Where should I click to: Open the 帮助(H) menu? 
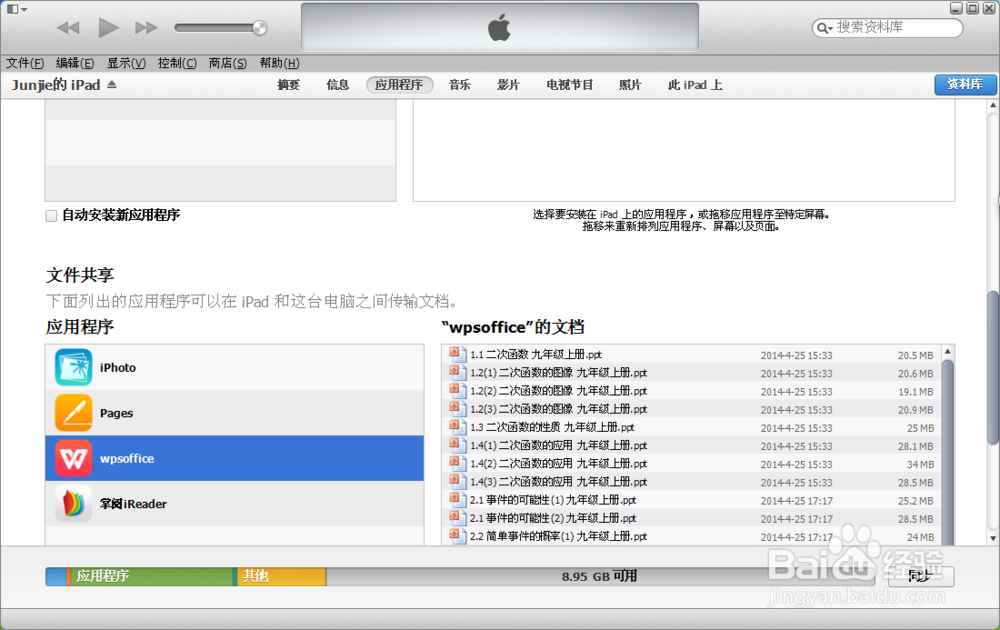[x=279, y=63]
